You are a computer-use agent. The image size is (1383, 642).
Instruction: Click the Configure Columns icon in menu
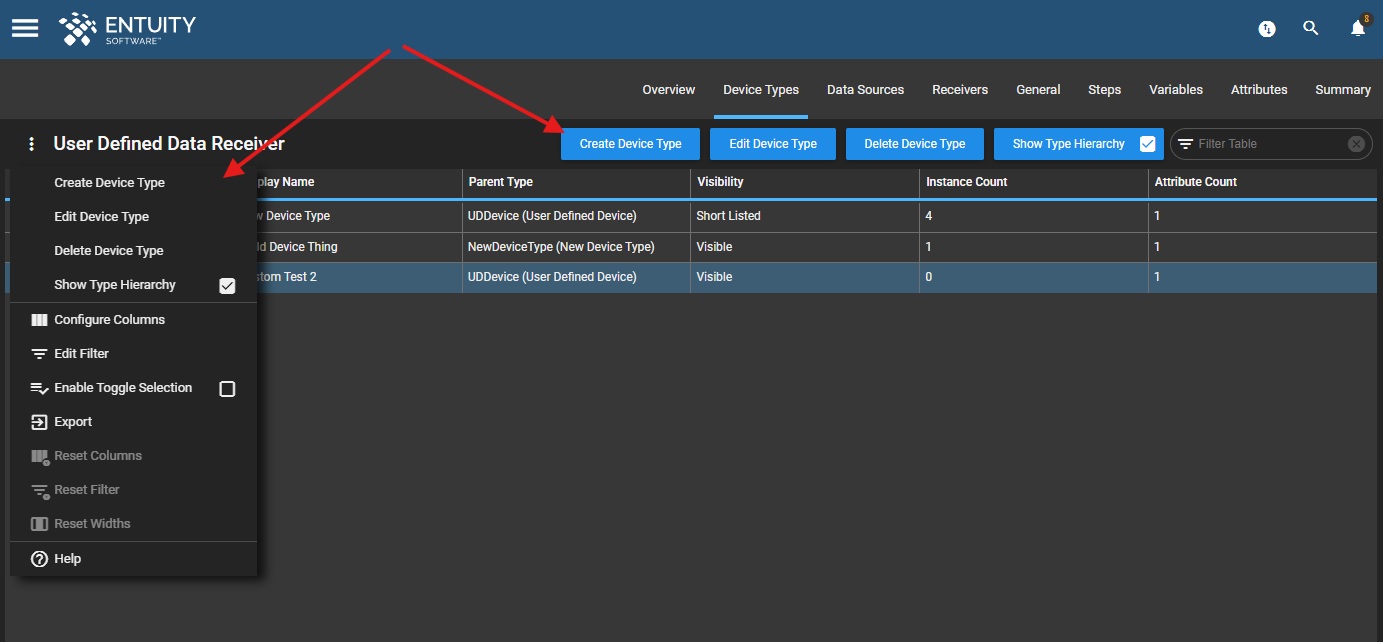tap(39, 320)
